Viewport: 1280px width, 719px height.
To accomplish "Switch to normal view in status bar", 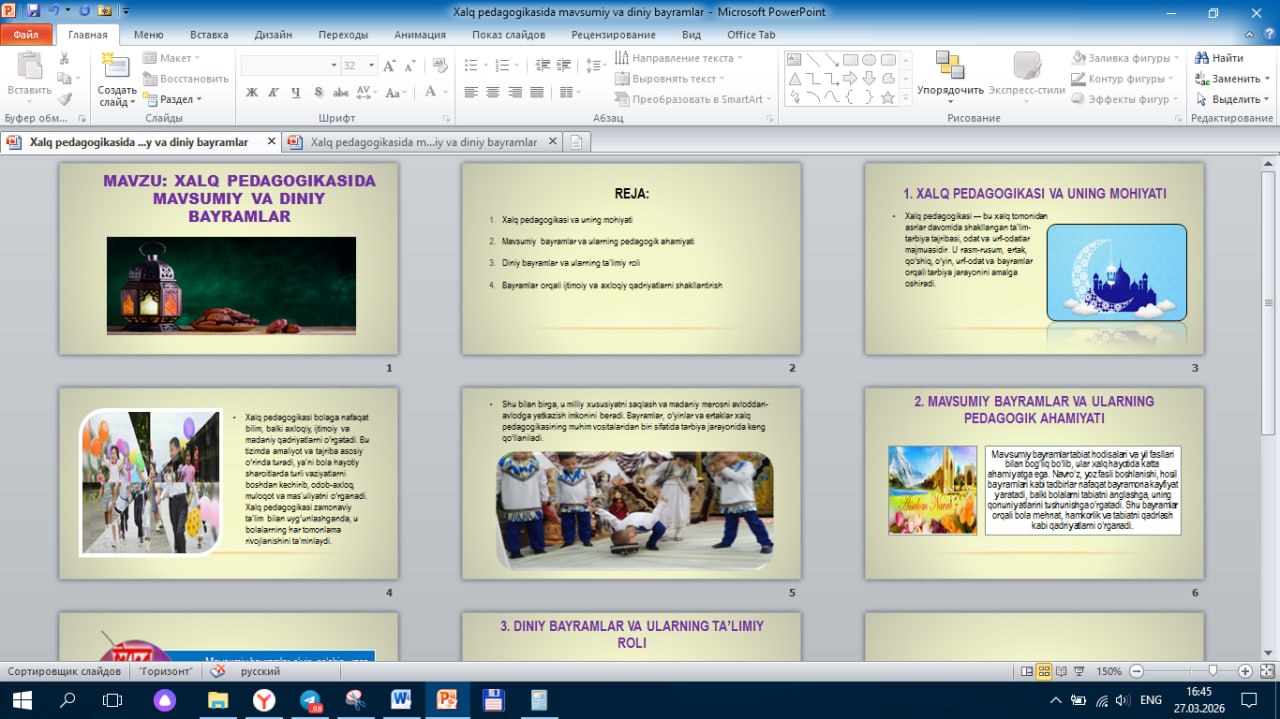I will (1026, 671).
